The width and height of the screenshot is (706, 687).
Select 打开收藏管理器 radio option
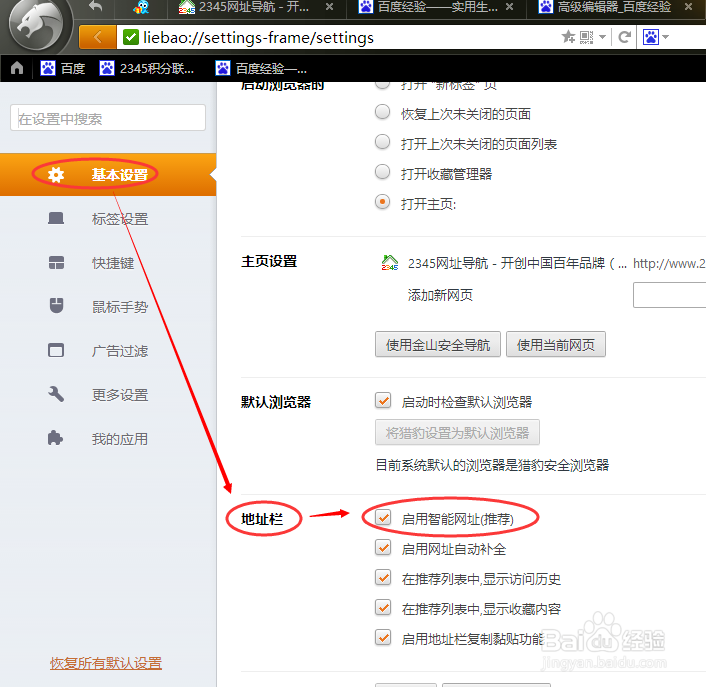tap(382, 172)
